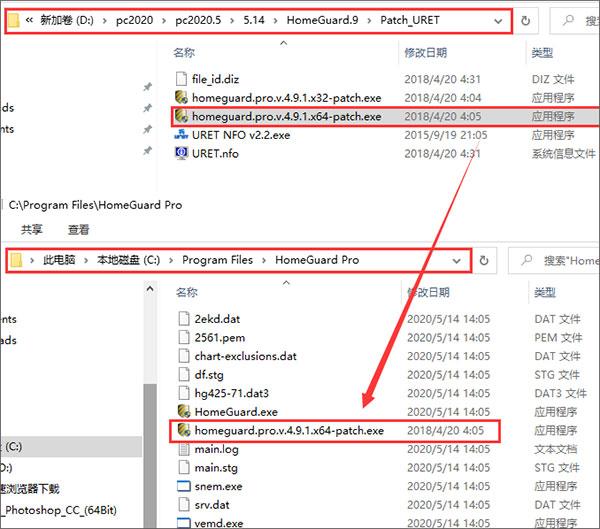The width and height of the screenshot is (600, 529).
Task: Click the search box in the HomeGuard Pro window
Action: [x=554, y=260]
